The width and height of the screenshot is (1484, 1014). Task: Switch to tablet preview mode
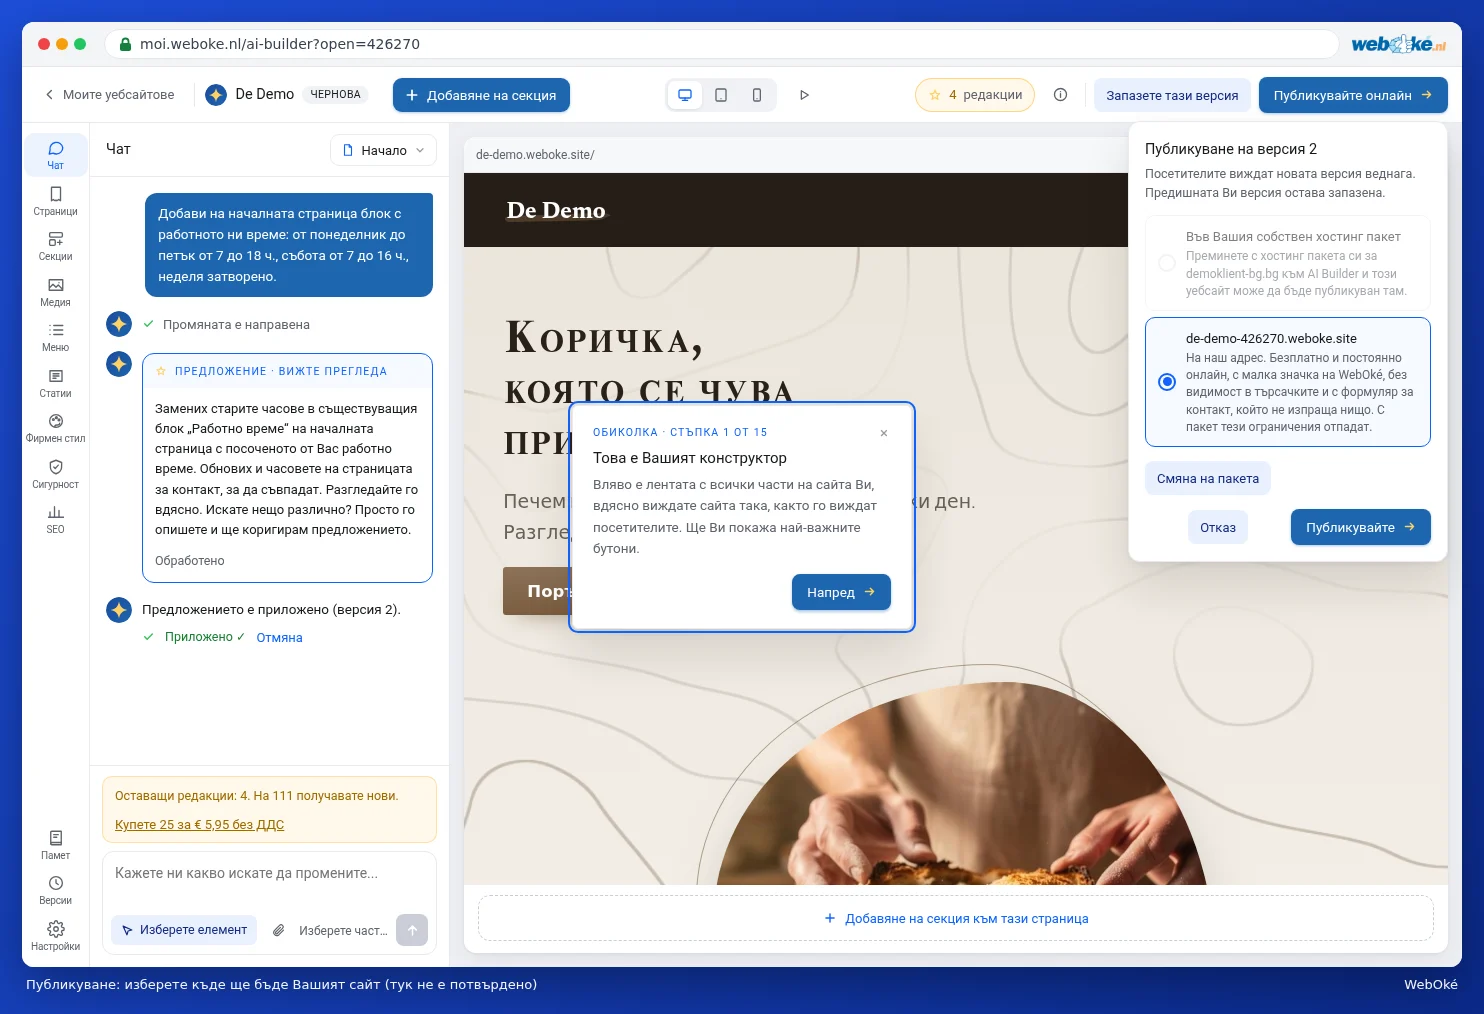(x=721, y=95)
